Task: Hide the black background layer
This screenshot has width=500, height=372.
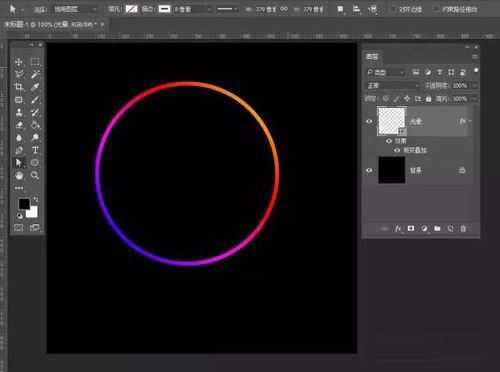Action: (369, 170)
